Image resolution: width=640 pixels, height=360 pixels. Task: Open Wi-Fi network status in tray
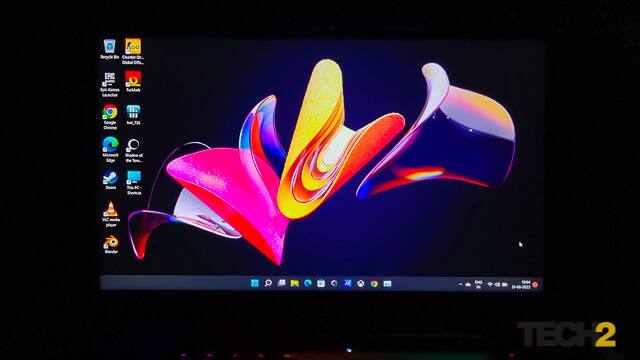coord(490,284)
